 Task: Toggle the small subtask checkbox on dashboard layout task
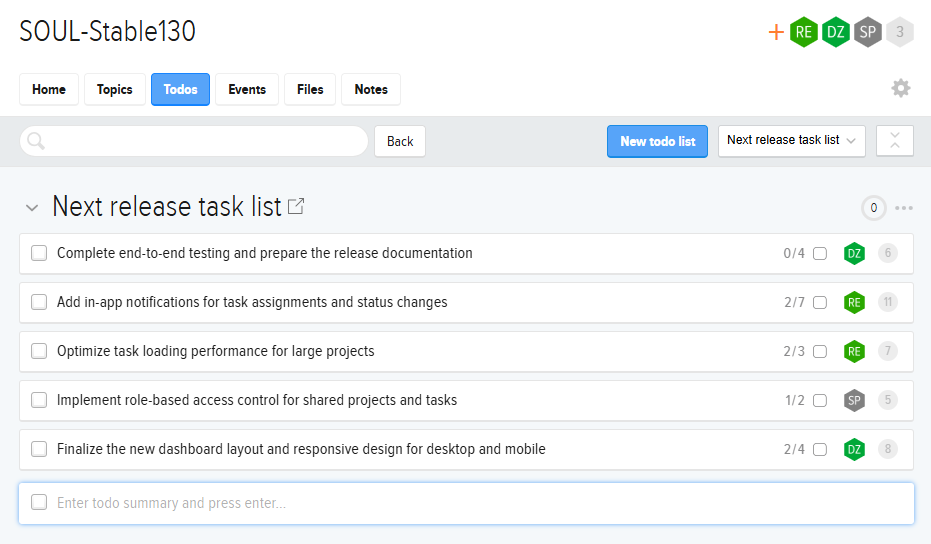820,450
